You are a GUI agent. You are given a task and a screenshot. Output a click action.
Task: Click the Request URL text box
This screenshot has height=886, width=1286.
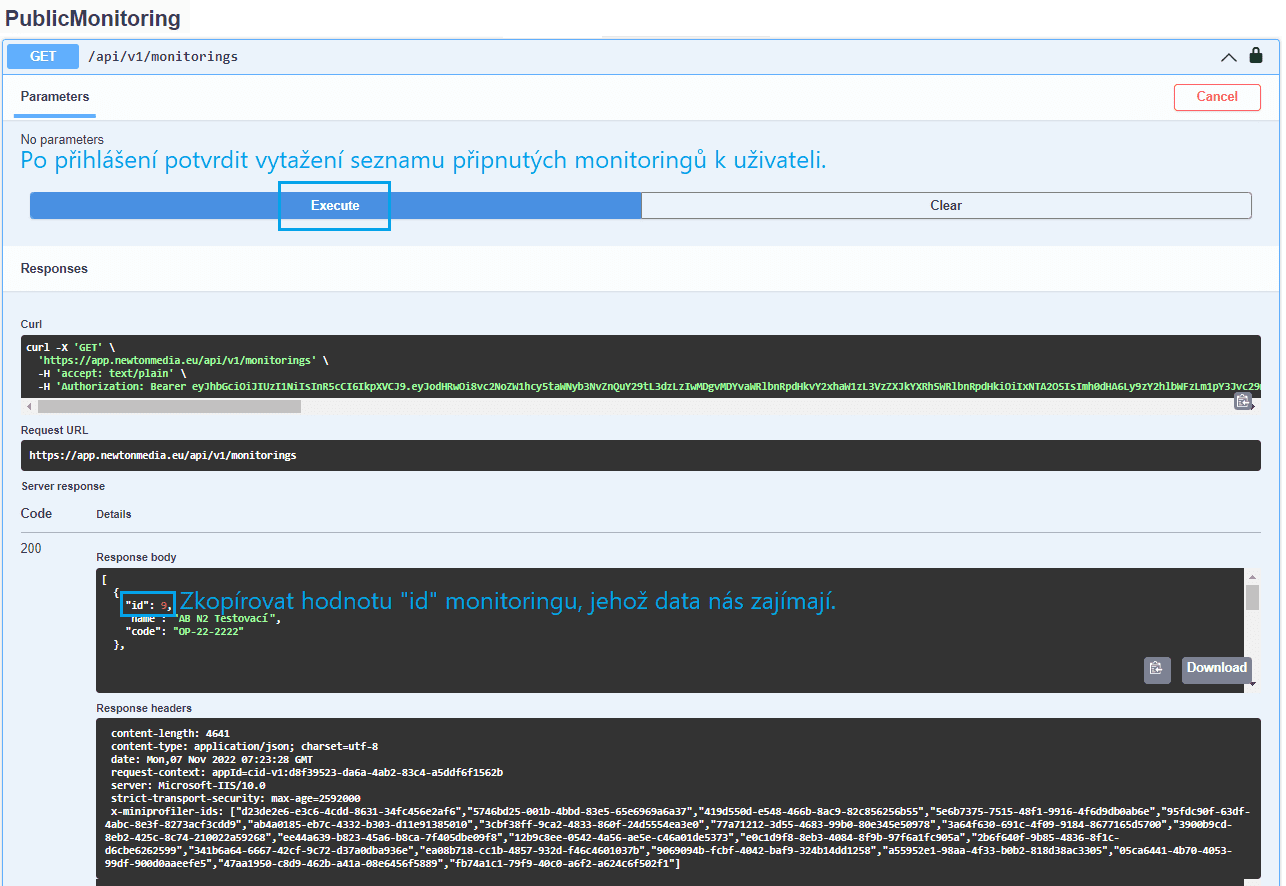point(640,455)
